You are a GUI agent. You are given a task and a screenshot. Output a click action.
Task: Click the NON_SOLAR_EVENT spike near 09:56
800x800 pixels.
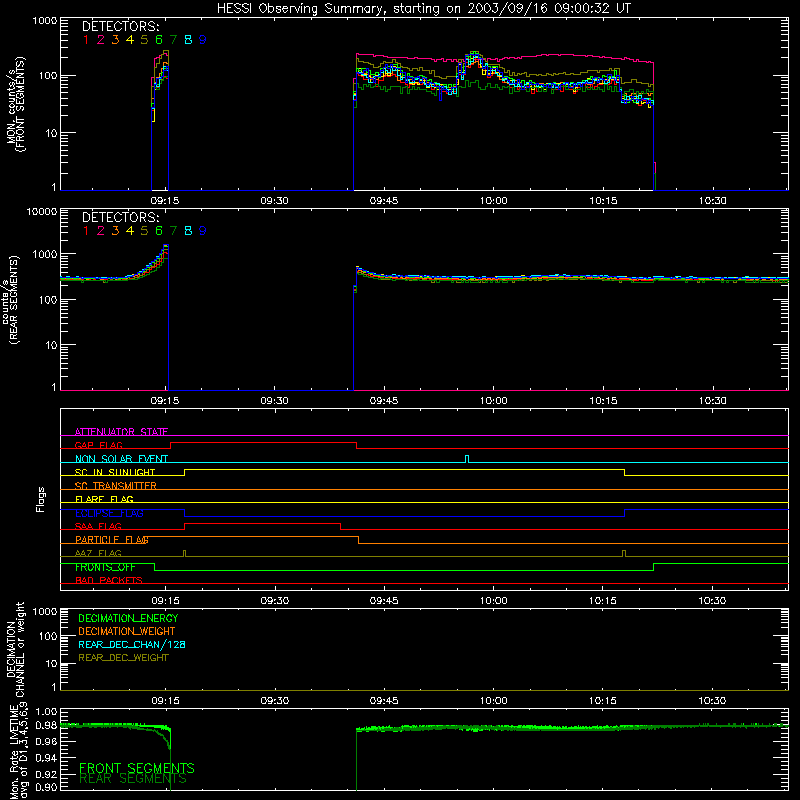467,459
